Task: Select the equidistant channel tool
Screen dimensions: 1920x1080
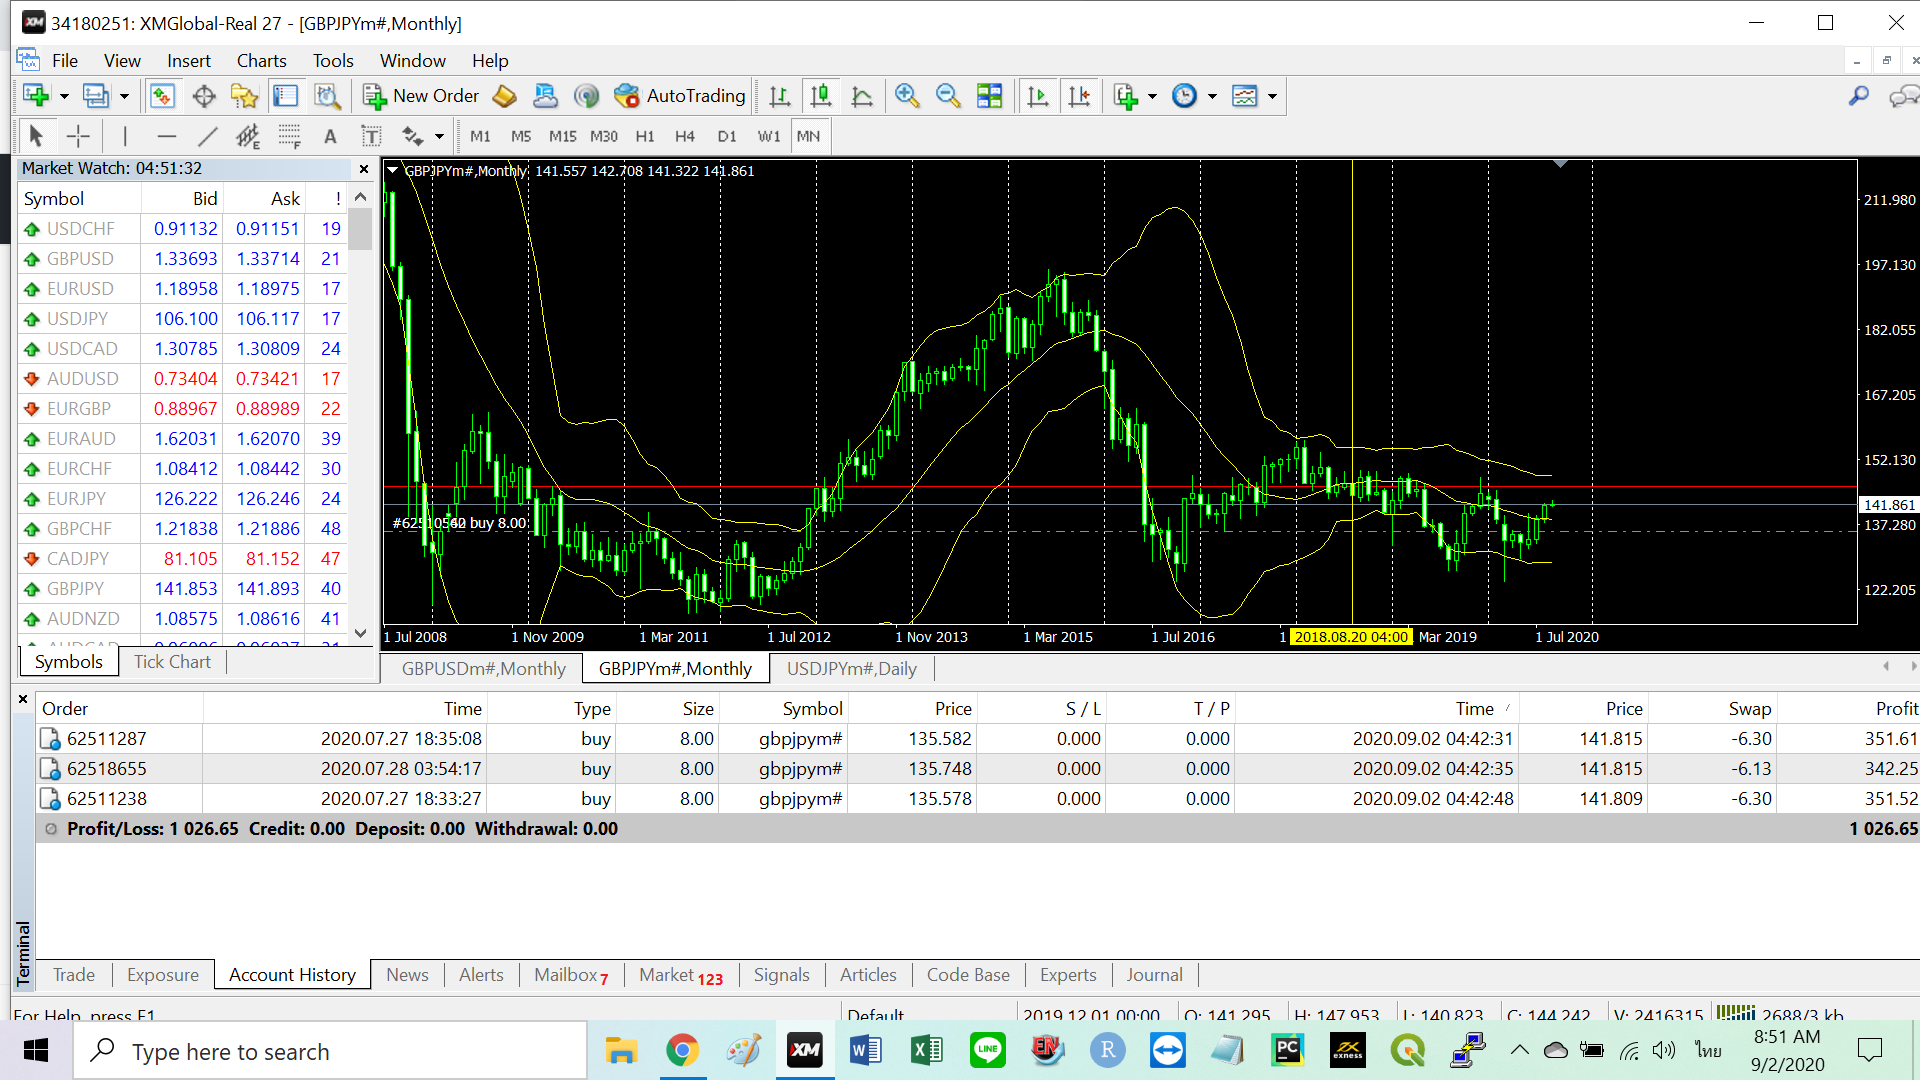Action: tap(248, 136)
